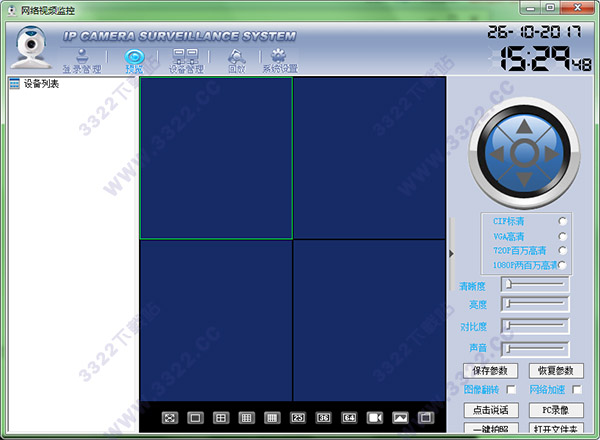
Task: Adjust the 声音 volume slider
Action: pyautogui.click(x=535, y=349)
